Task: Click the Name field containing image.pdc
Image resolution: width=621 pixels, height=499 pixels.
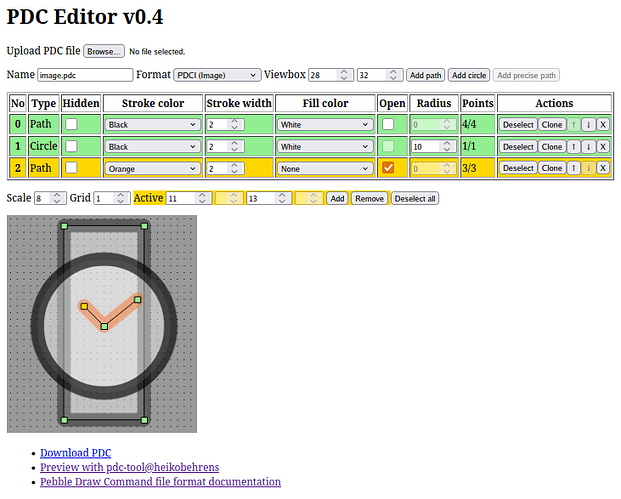Action: (85, 75)
